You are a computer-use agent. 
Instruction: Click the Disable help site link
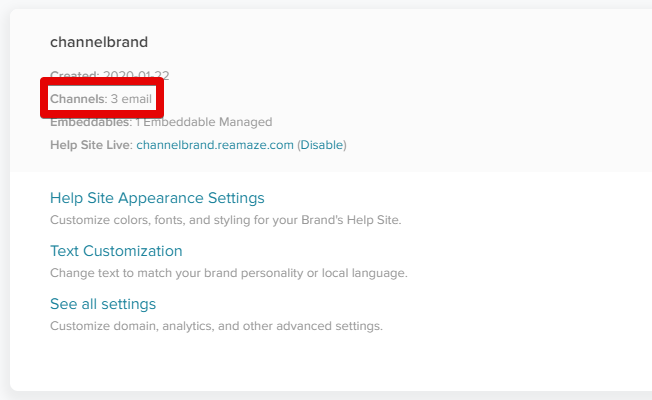coord(322,145)
